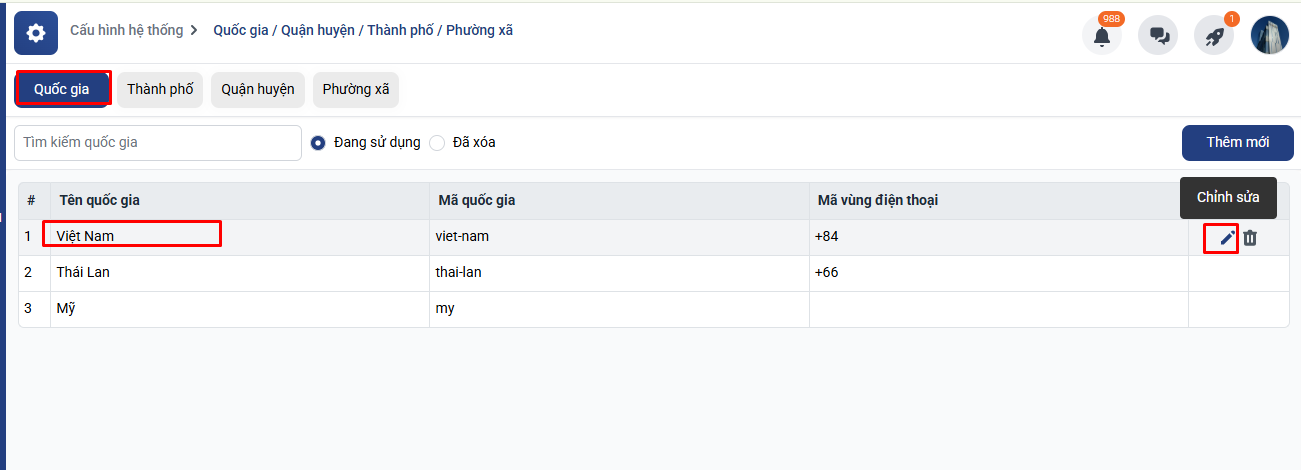The height and width of the screenshot is (470, 1301).
Task: Click the Mã vùng điện thoại column header
Action: (878, 200)
